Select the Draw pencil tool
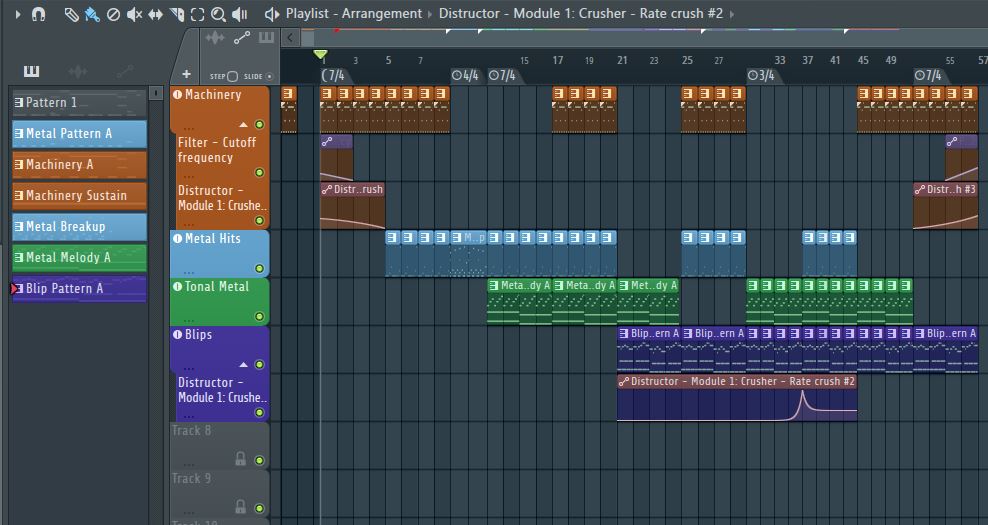Screen dimensions: 988x525 [x=71, y=14]
